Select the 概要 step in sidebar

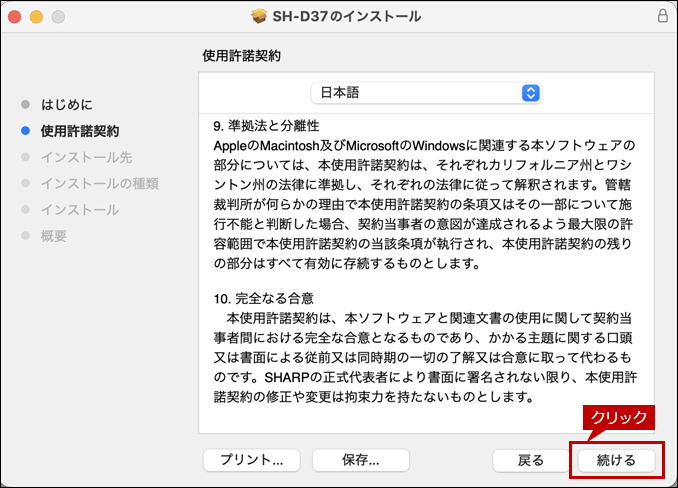54,236
